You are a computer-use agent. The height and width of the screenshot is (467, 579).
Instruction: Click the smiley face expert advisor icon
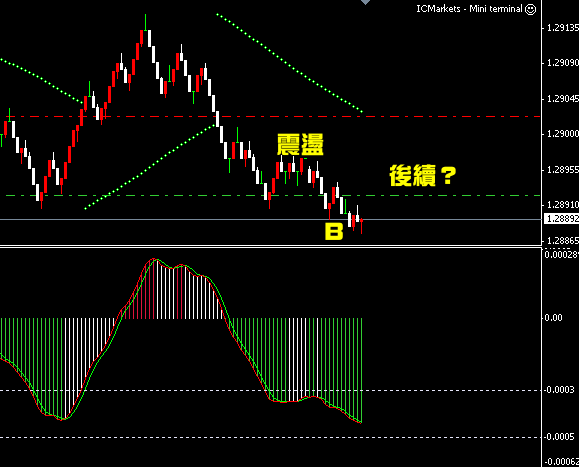coord(530,9)
